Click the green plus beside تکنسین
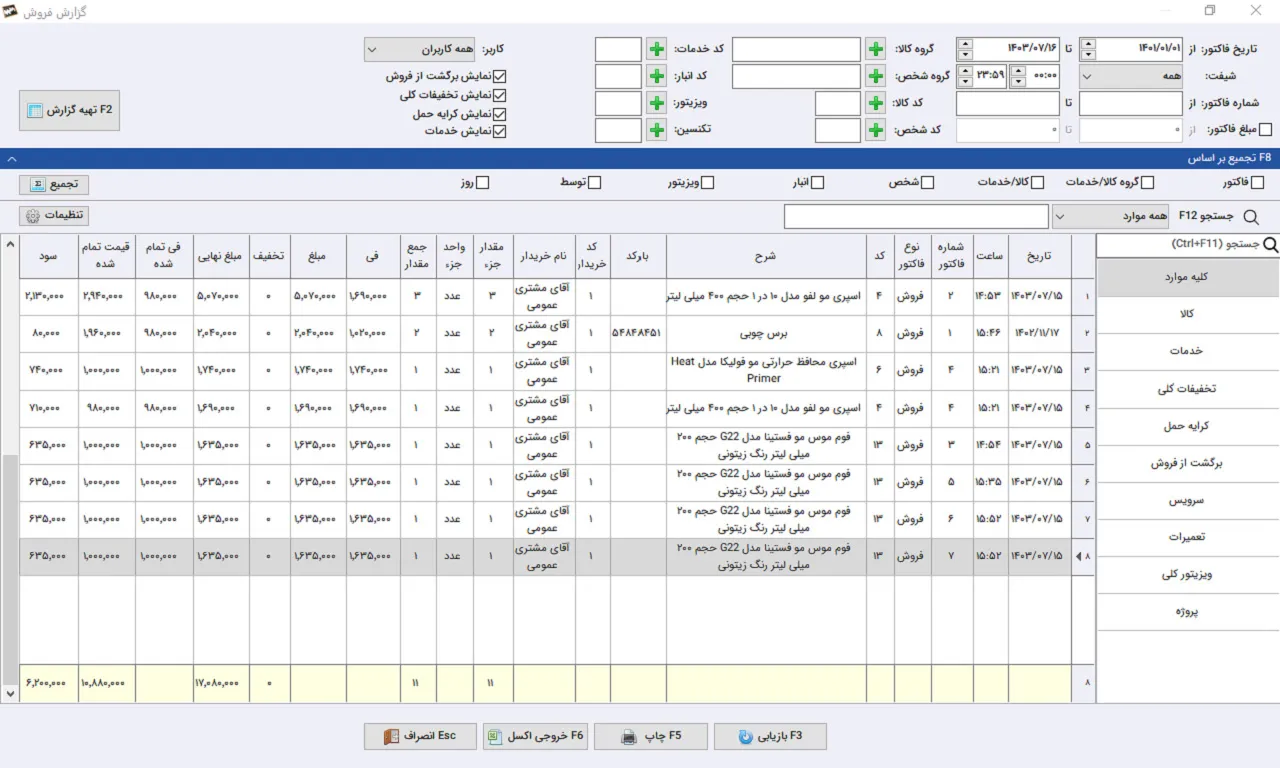This screenshot has width=1280, height=768. [656, 130]
